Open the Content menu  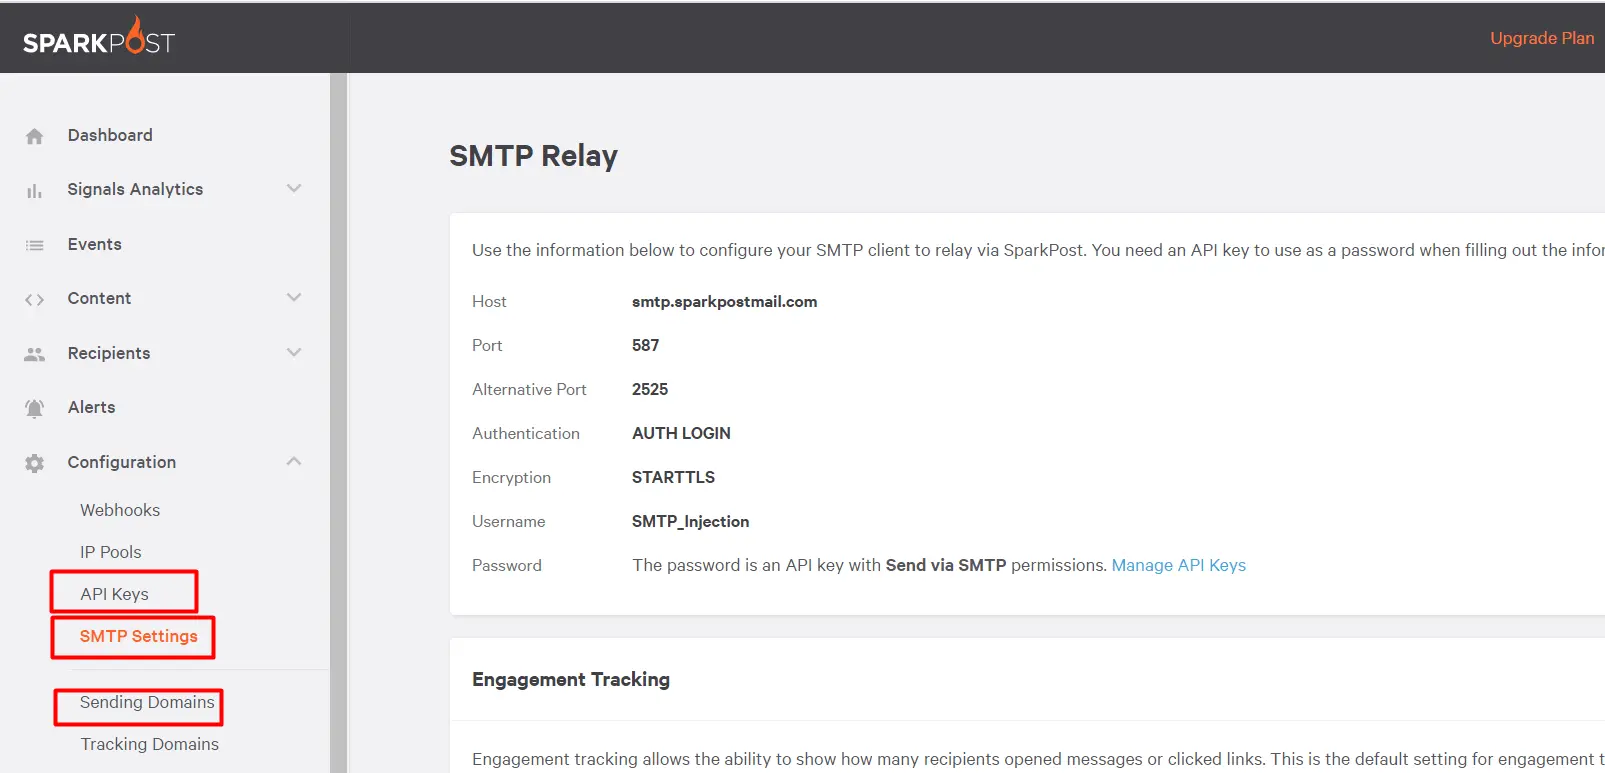coord(99,298)
